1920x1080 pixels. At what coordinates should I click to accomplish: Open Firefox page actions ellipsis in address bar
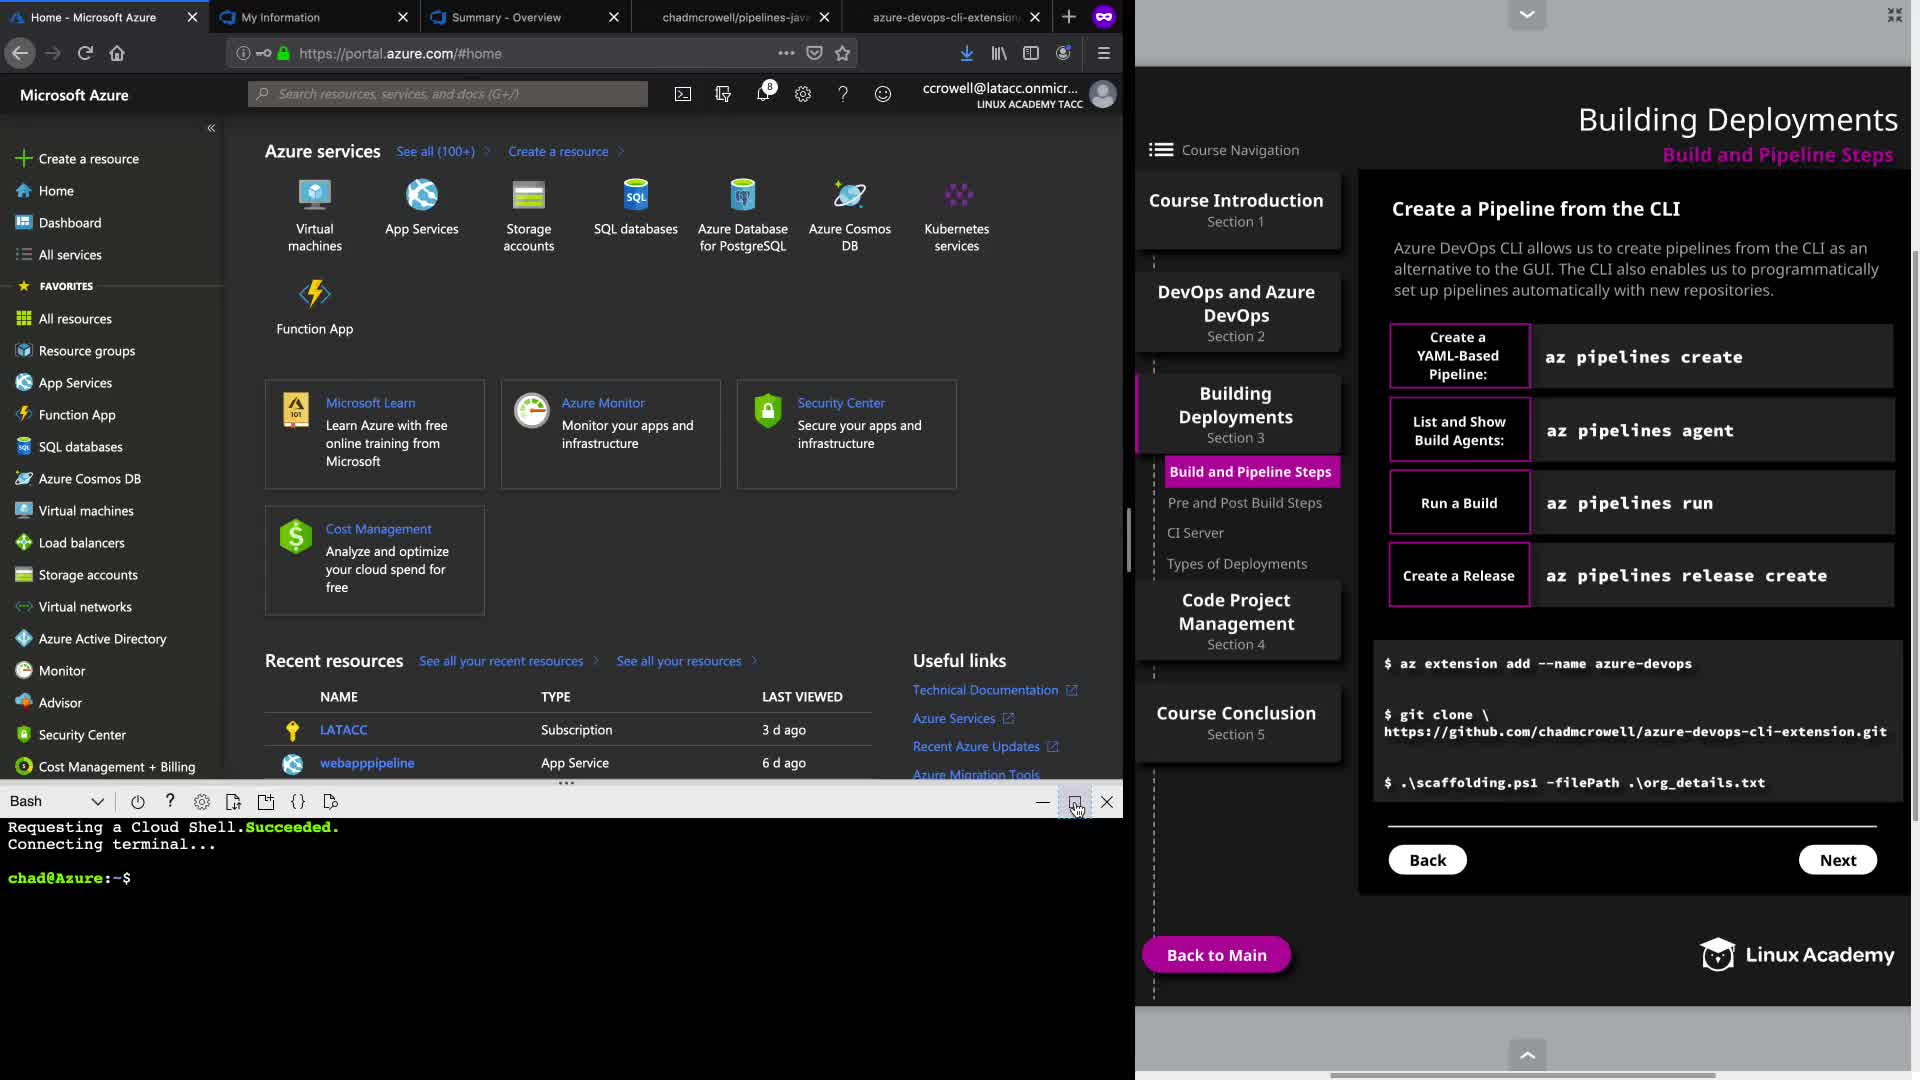point(786,53)
